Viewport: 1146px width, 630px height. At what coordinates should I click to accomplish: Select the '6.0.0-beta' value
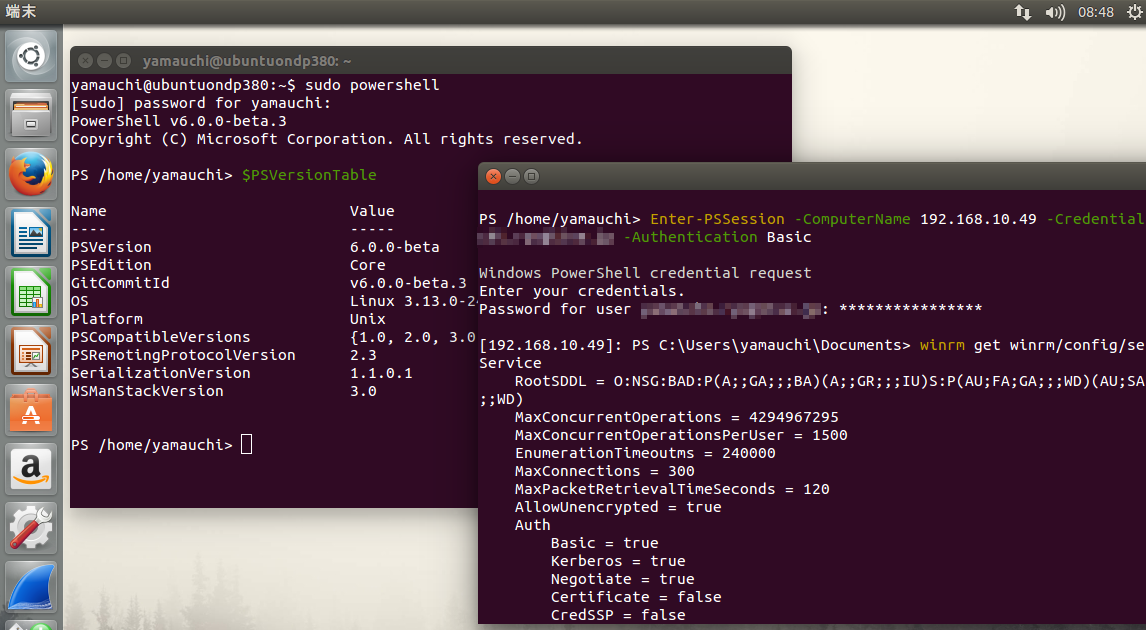point(395,247)
